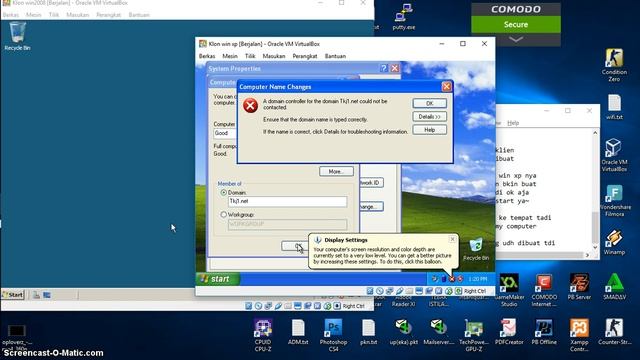Open the putty.exe desktop icon
This screenshot has height=360, width=640.
point(404,17)
